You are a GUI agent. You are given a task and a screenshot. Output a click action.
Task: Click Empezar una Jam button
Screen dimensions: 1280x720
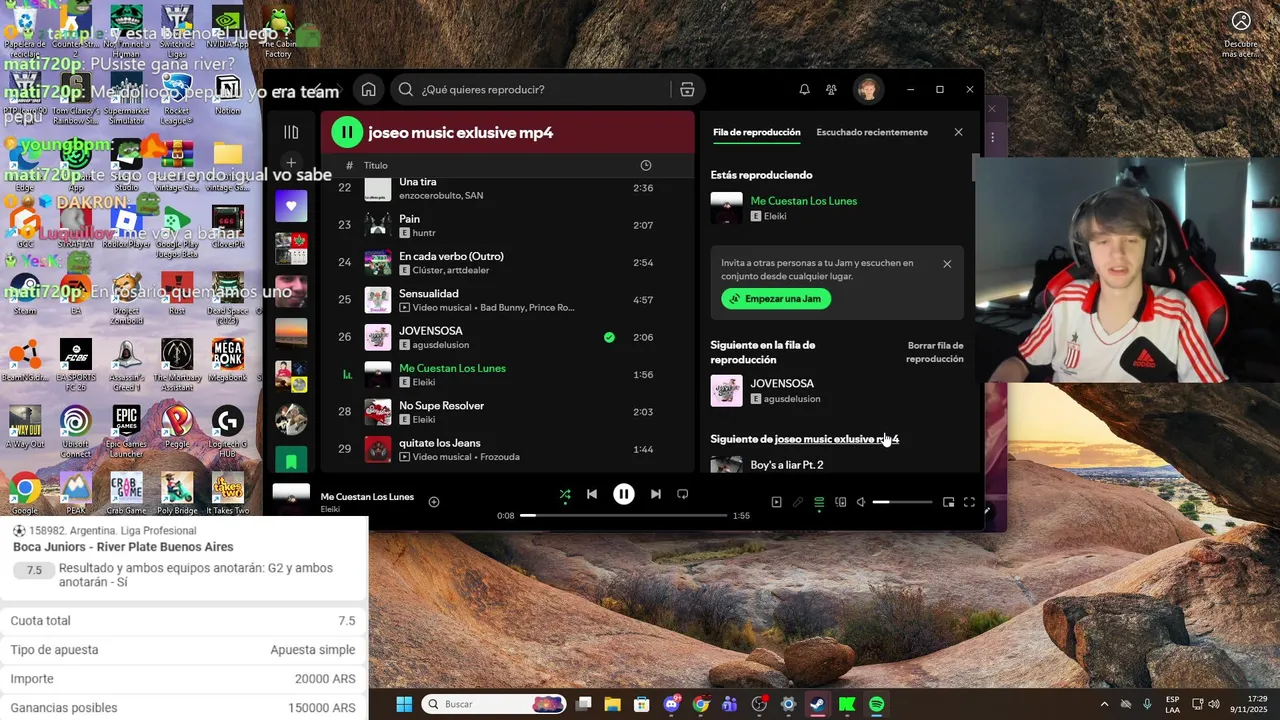[776, 298]
